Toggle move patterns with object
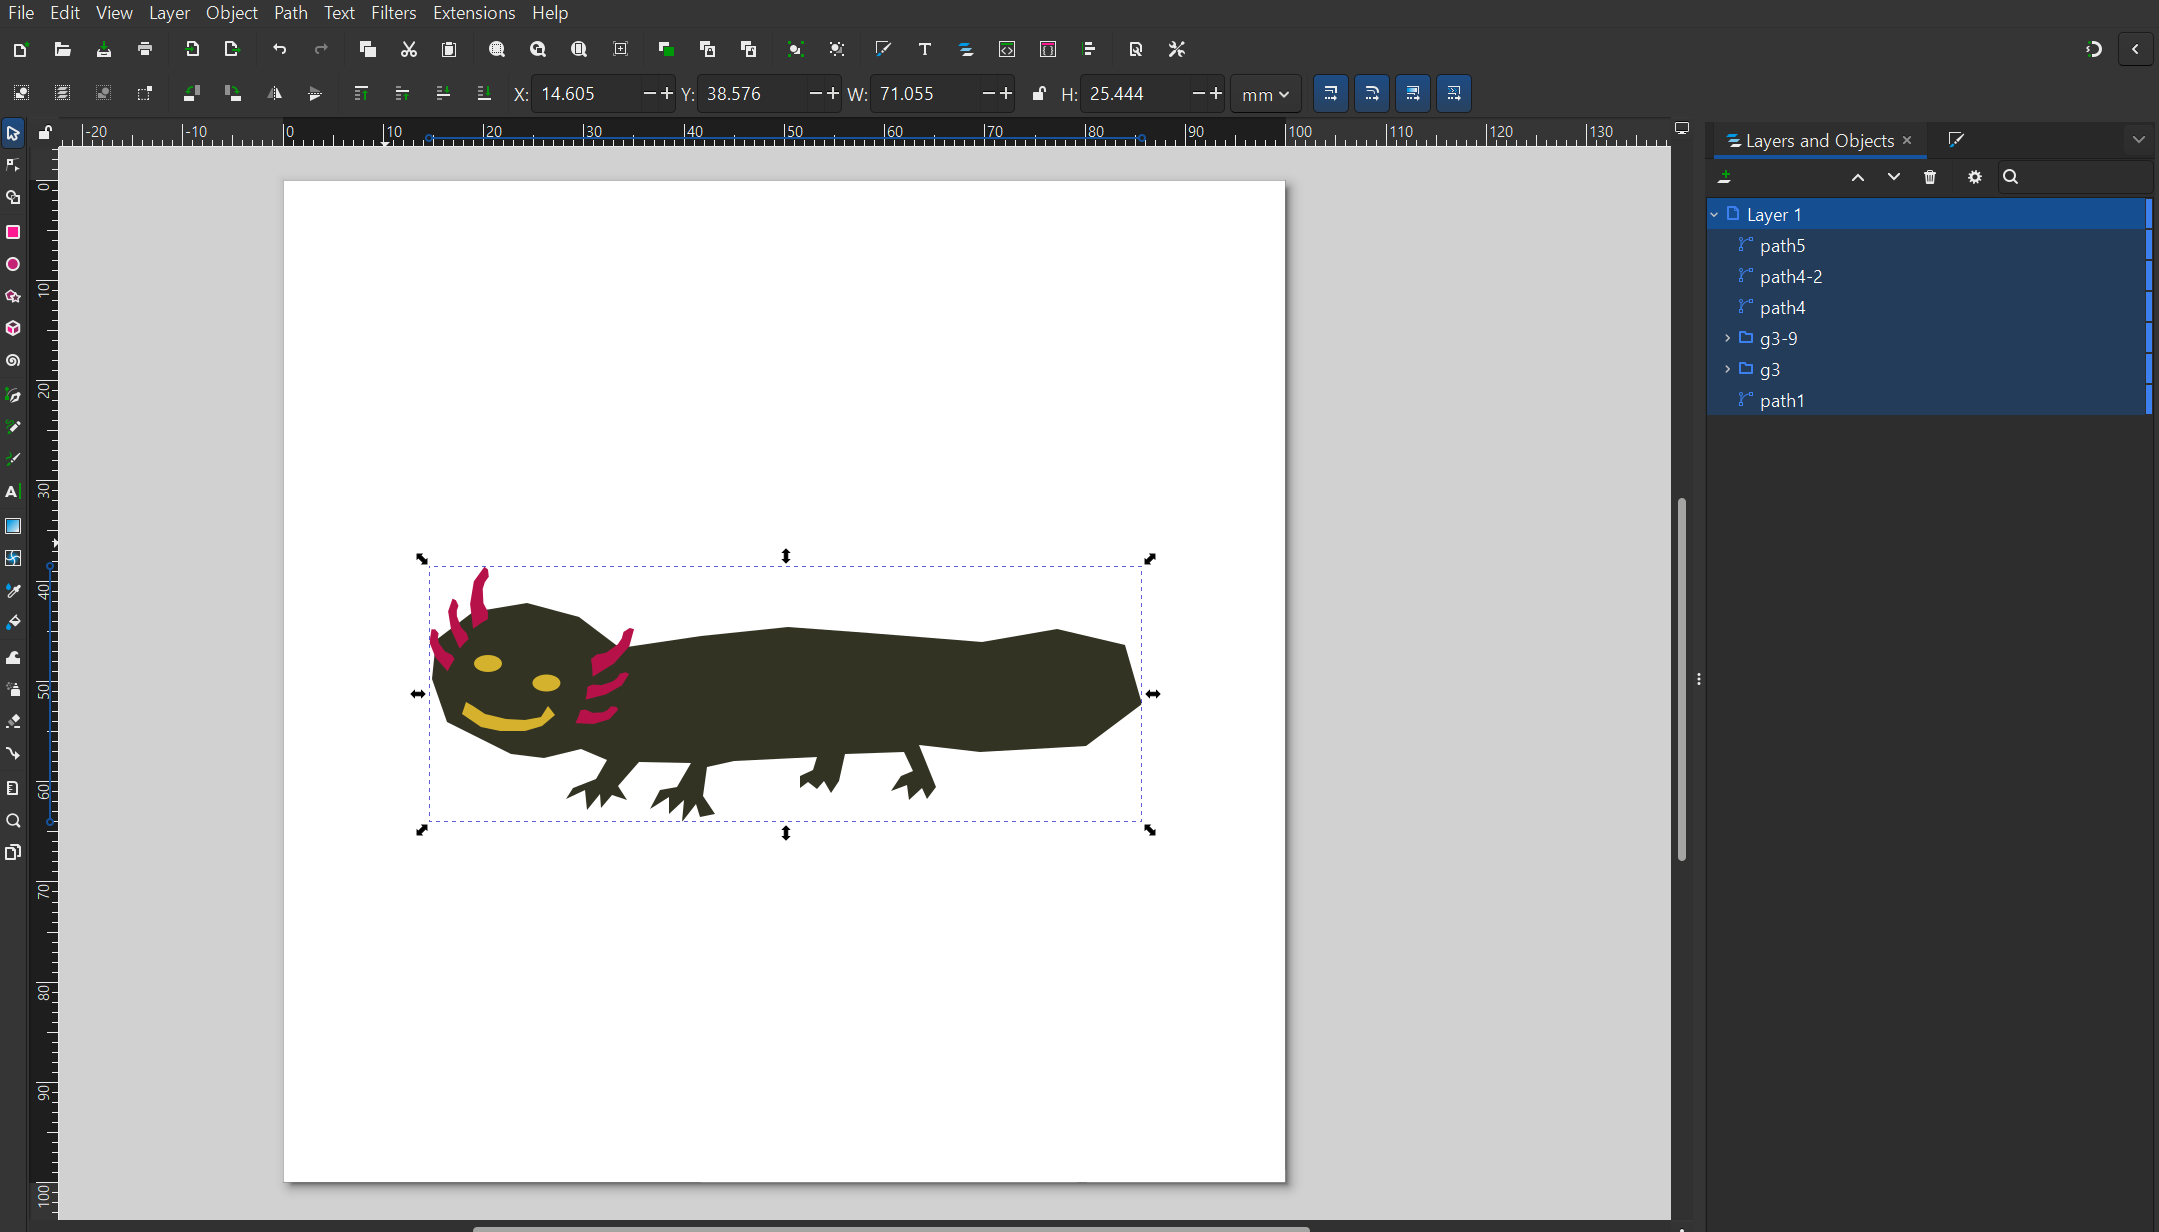This screenshot has height=1232, width=2159. click(1454, 93)
